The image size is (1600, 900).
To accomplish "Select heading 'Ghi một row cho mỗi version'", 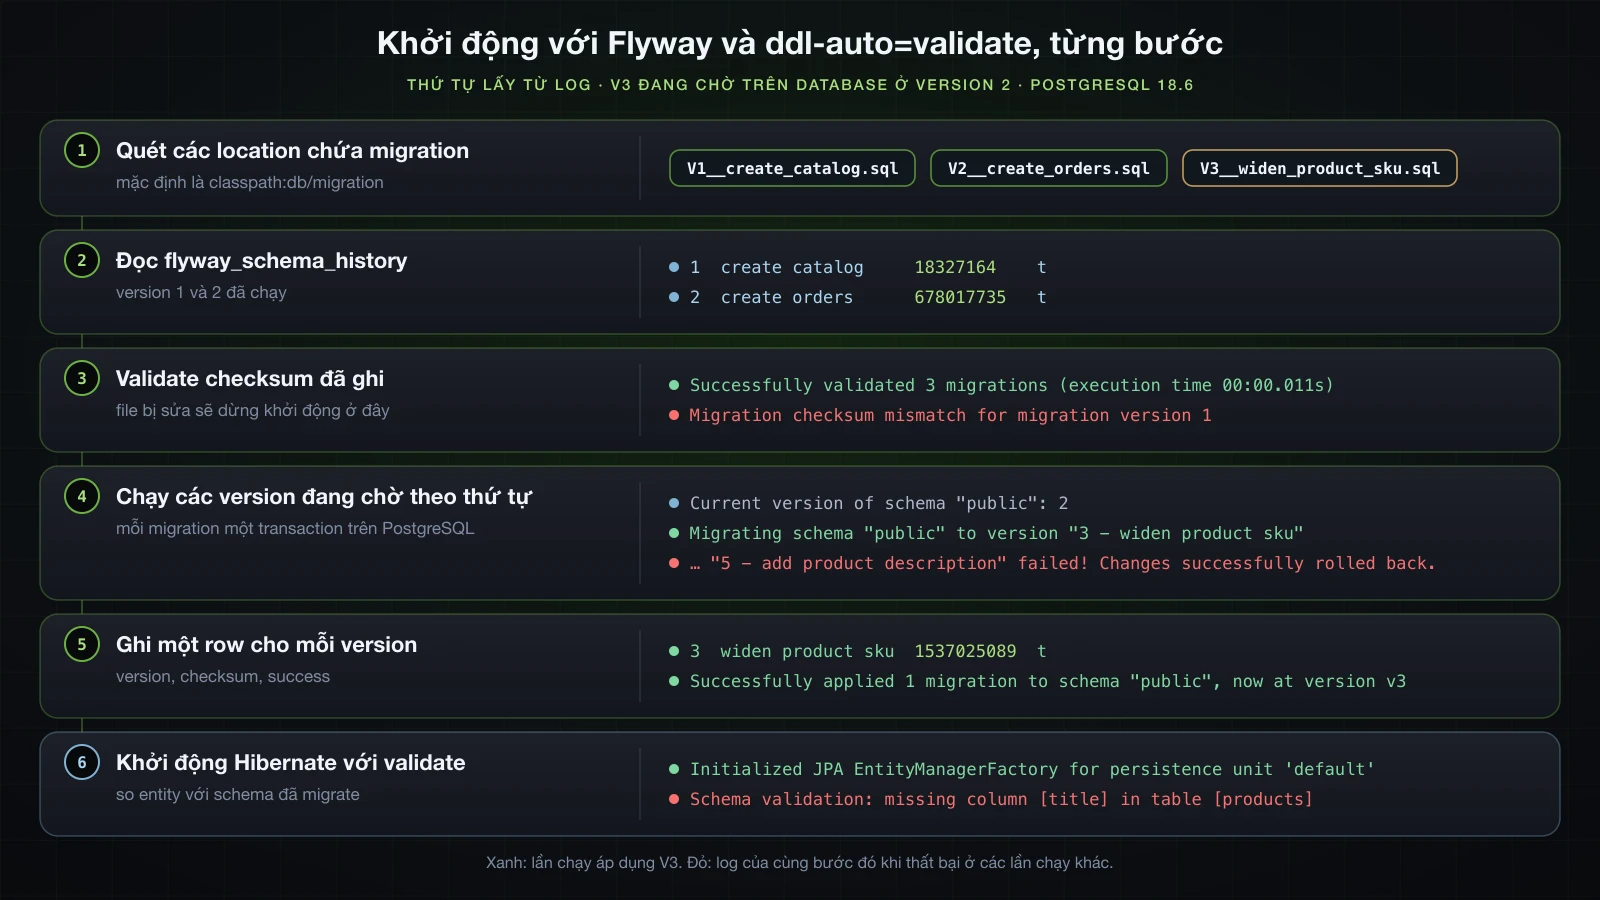I will [x=266, y=644].
